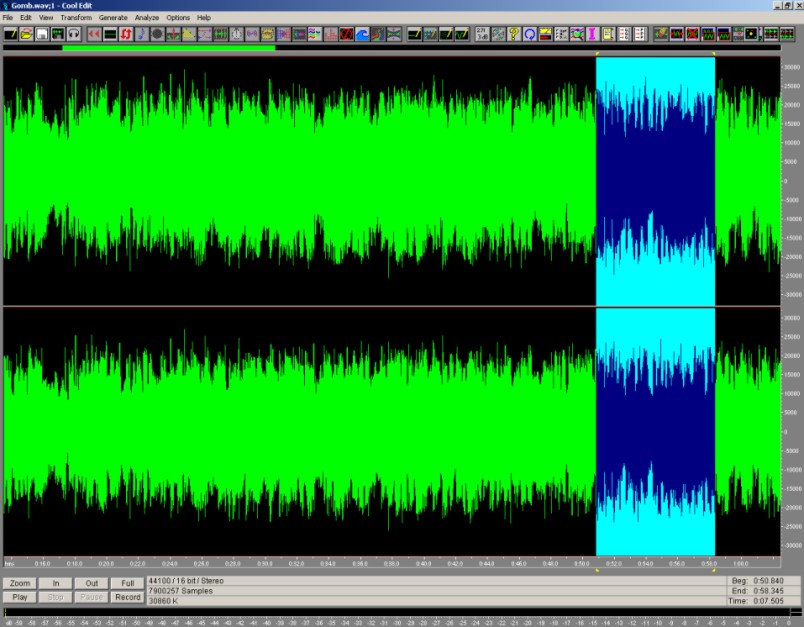The width and height of the screenshot is (804, 627).
Task: Click the 1:00.0 mark on time ruler
Action: pos(740,563)
